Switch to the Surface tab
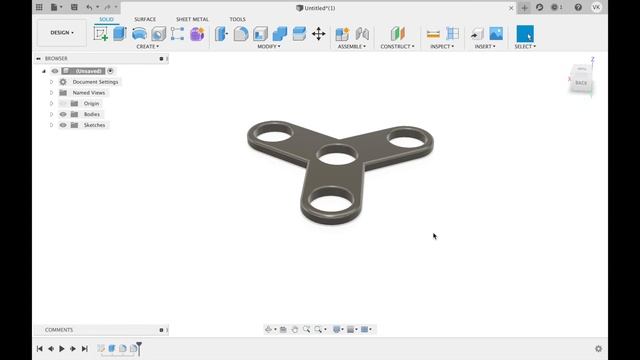Screen dimensions: 640x360 coord(145,19)
